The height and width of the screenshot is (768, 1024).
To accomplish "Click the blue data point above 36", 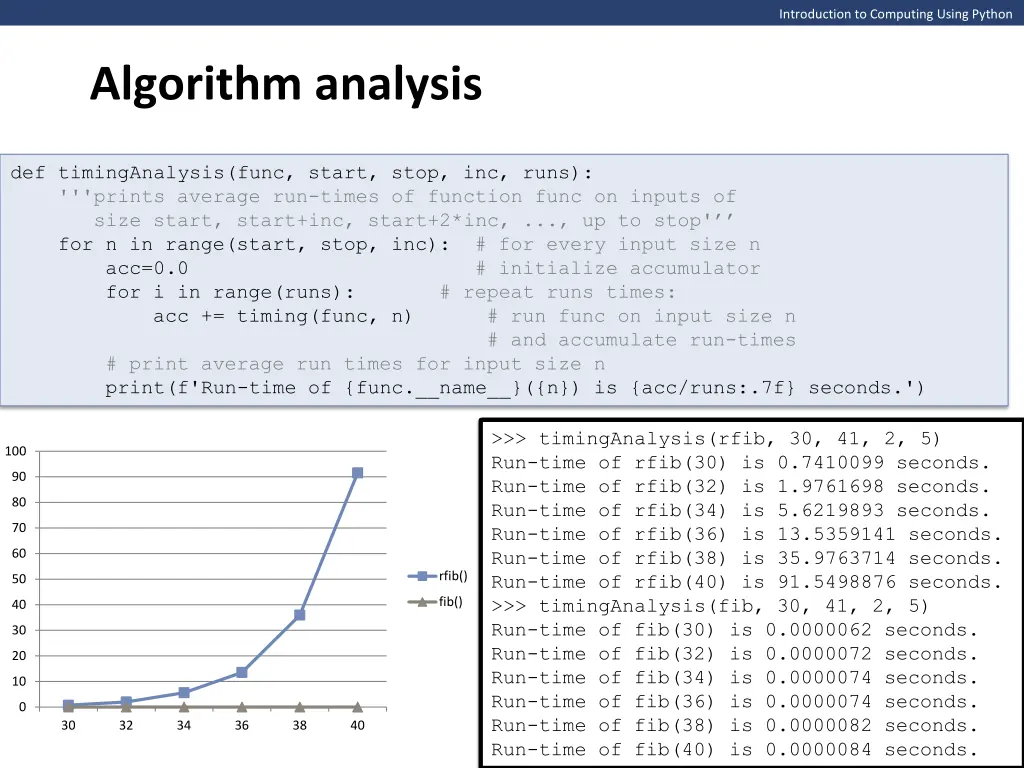I will click(241, 672).
